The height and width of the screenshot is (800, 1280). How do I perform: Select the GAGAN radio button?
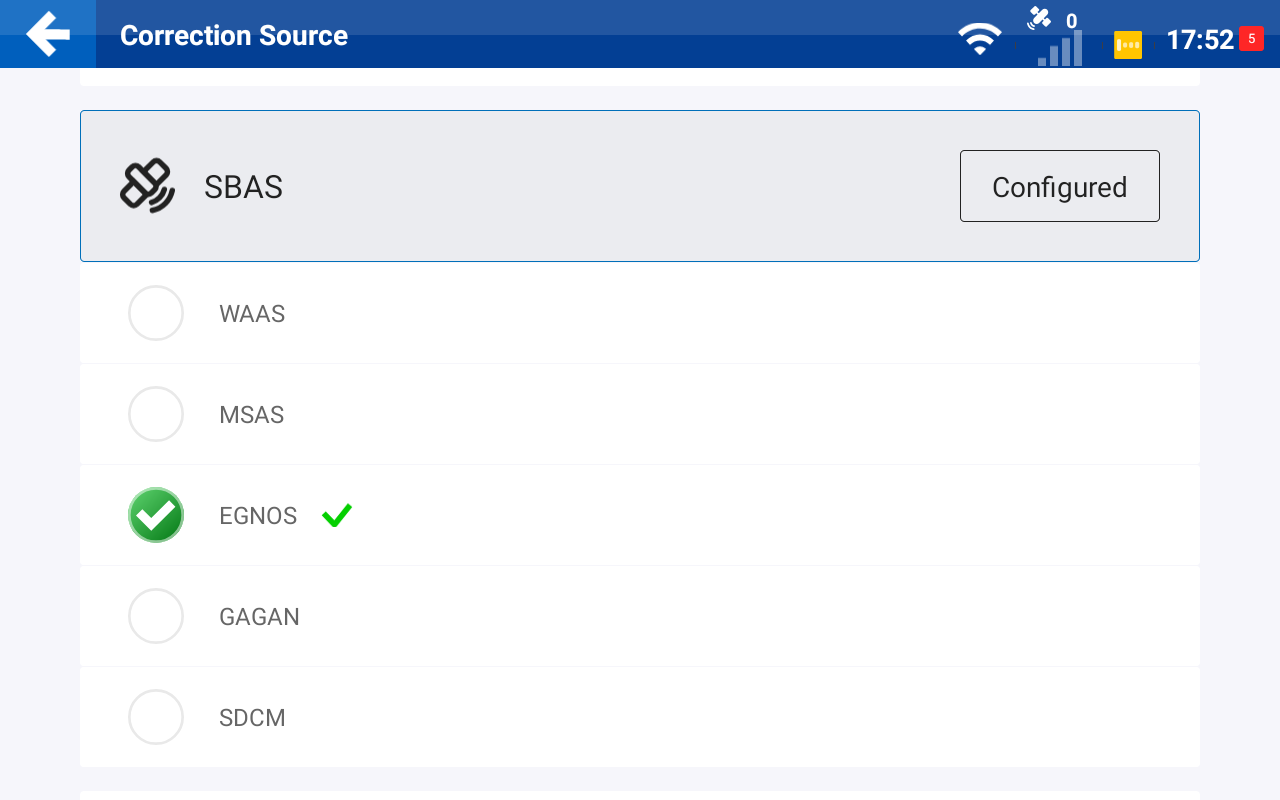pos(156,616)
